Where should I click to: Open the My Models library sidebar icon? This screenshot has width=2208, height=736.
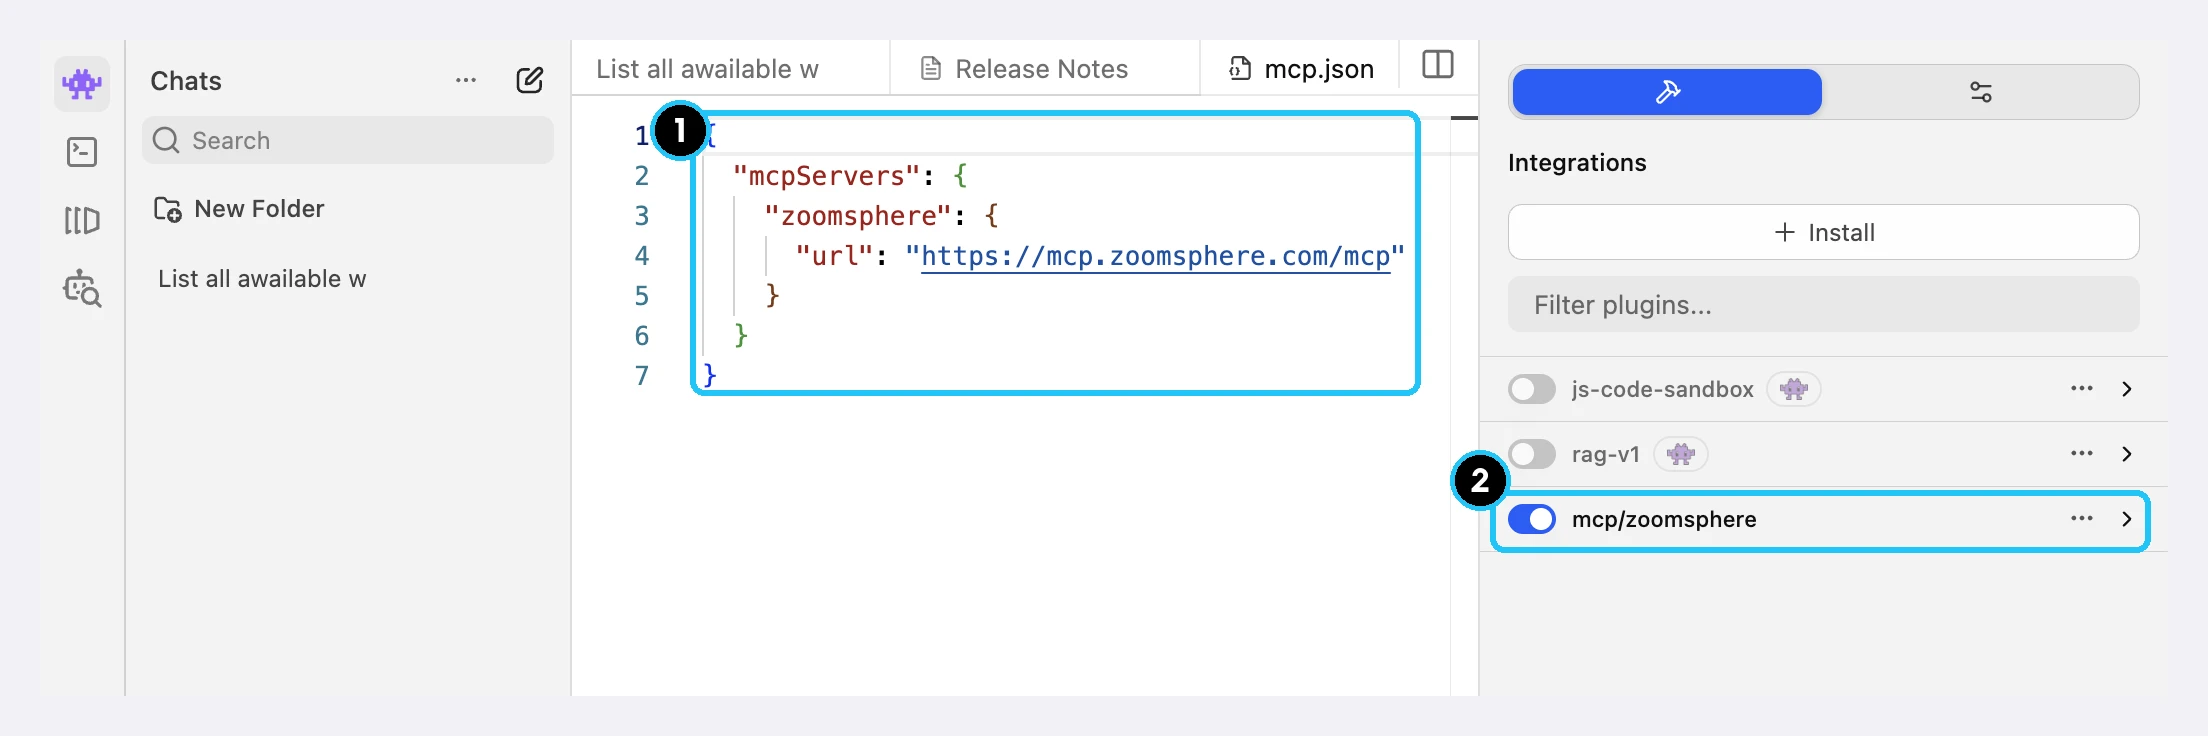click(82, 220)
